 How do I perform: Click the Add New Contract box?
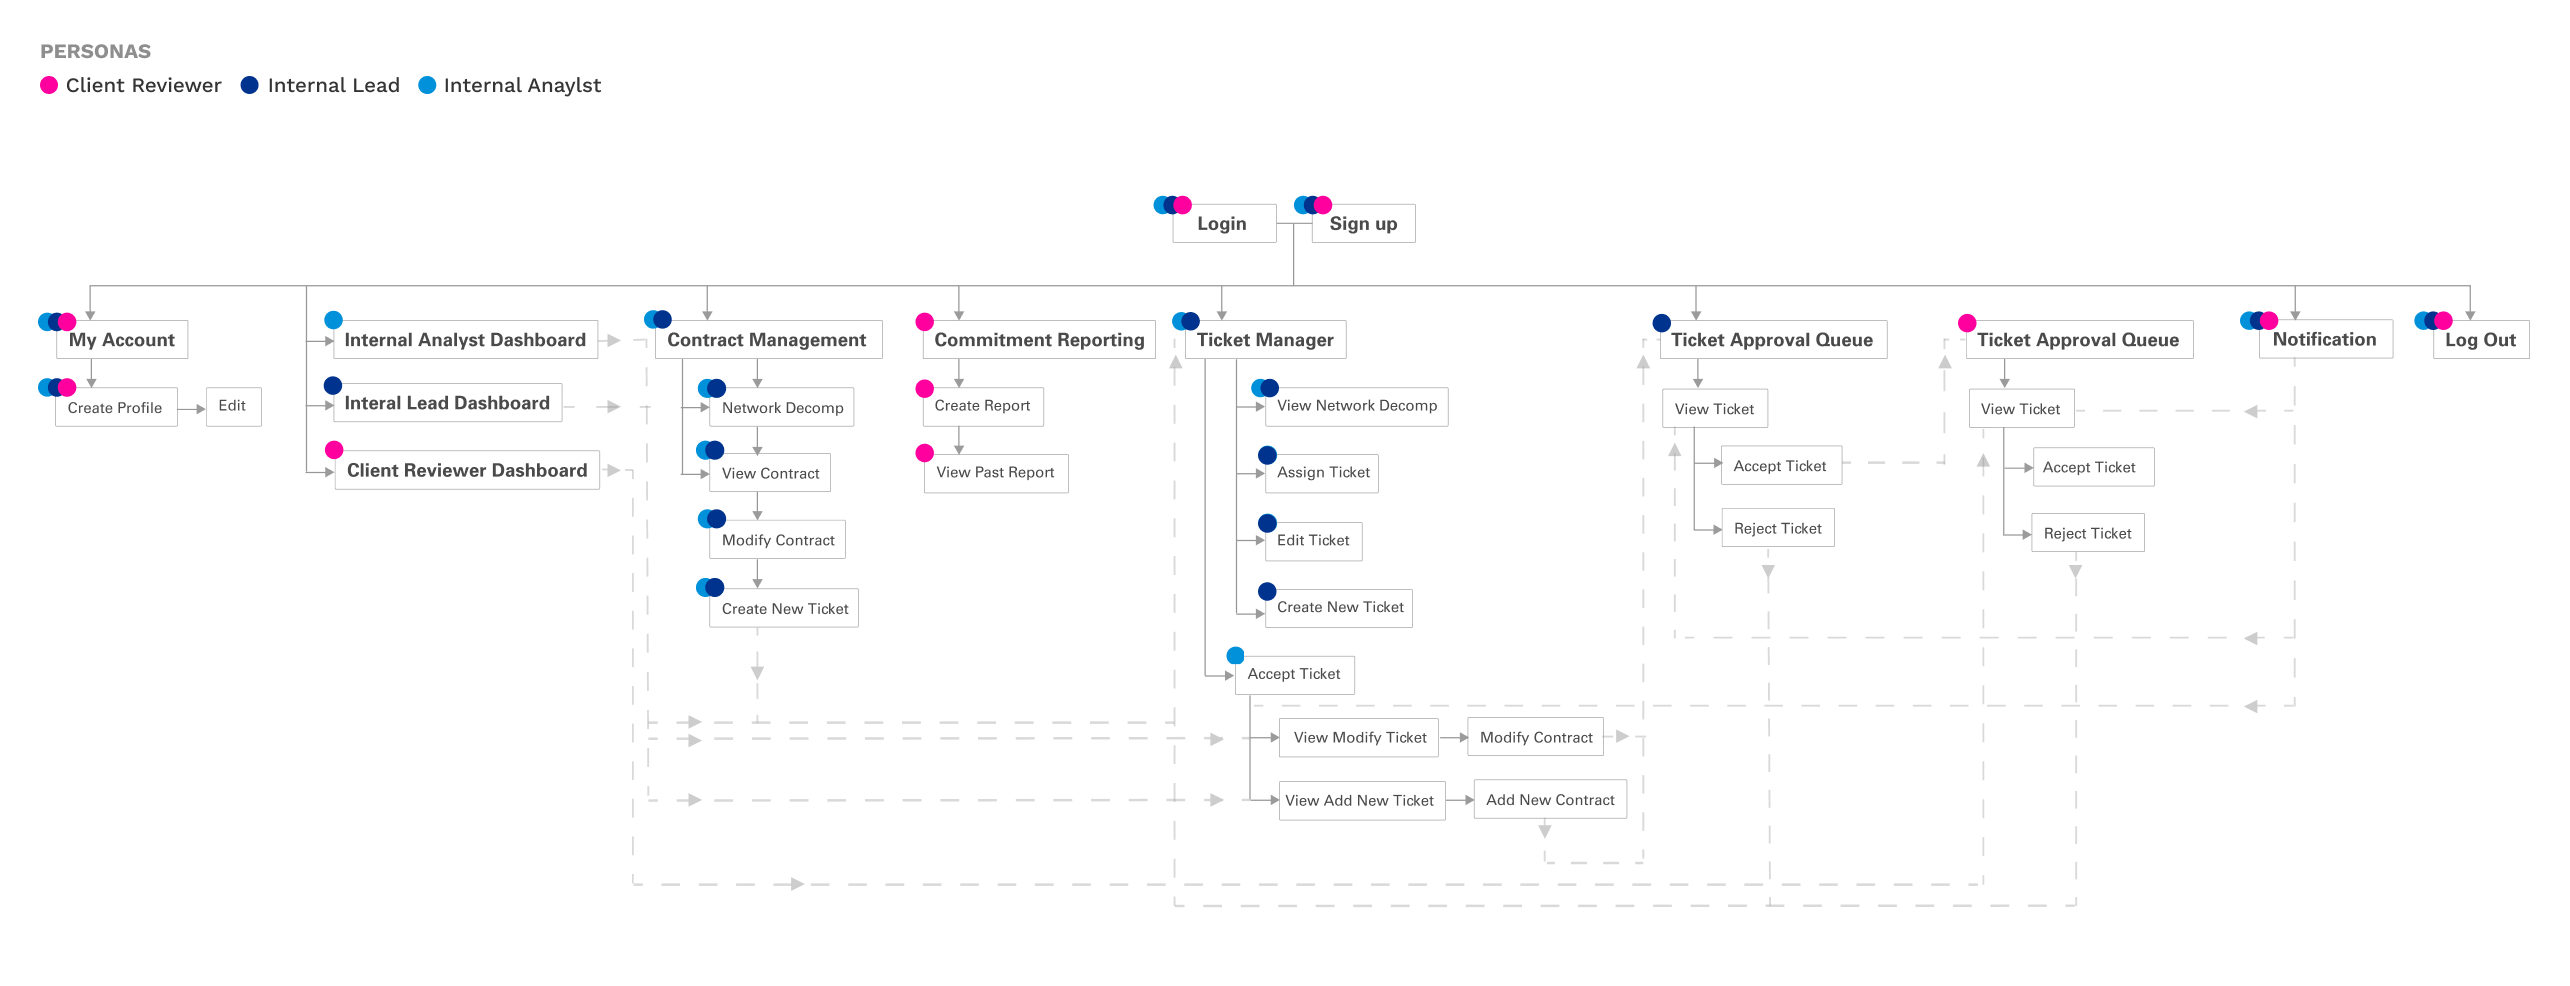1550,799
